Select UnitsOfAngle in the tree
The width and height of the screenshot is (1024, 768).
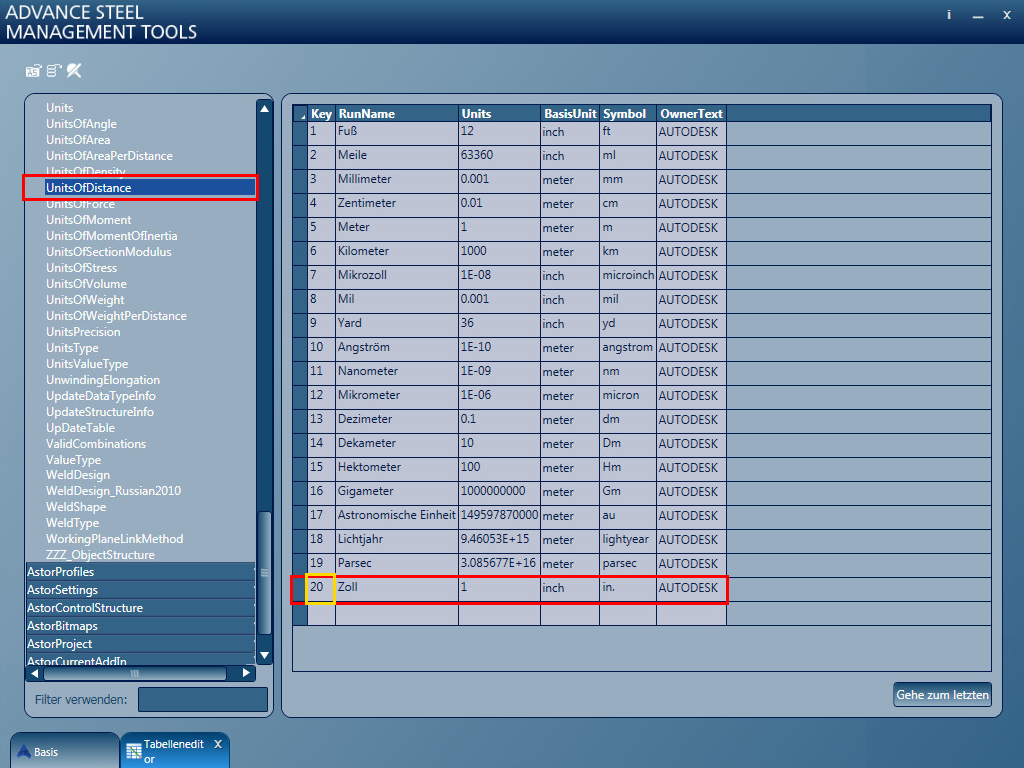pyautogui.click(x=81, y=124)
